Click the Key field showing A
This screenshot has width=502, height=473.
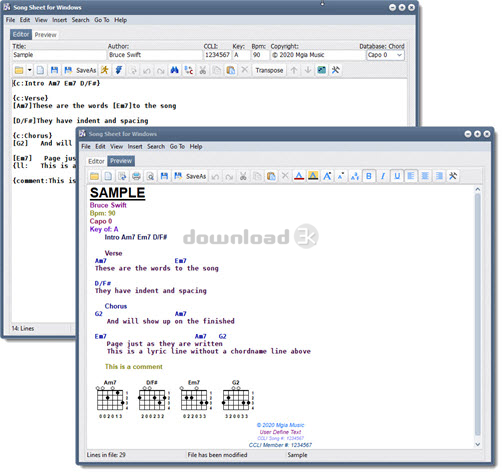tap(241, 55)
